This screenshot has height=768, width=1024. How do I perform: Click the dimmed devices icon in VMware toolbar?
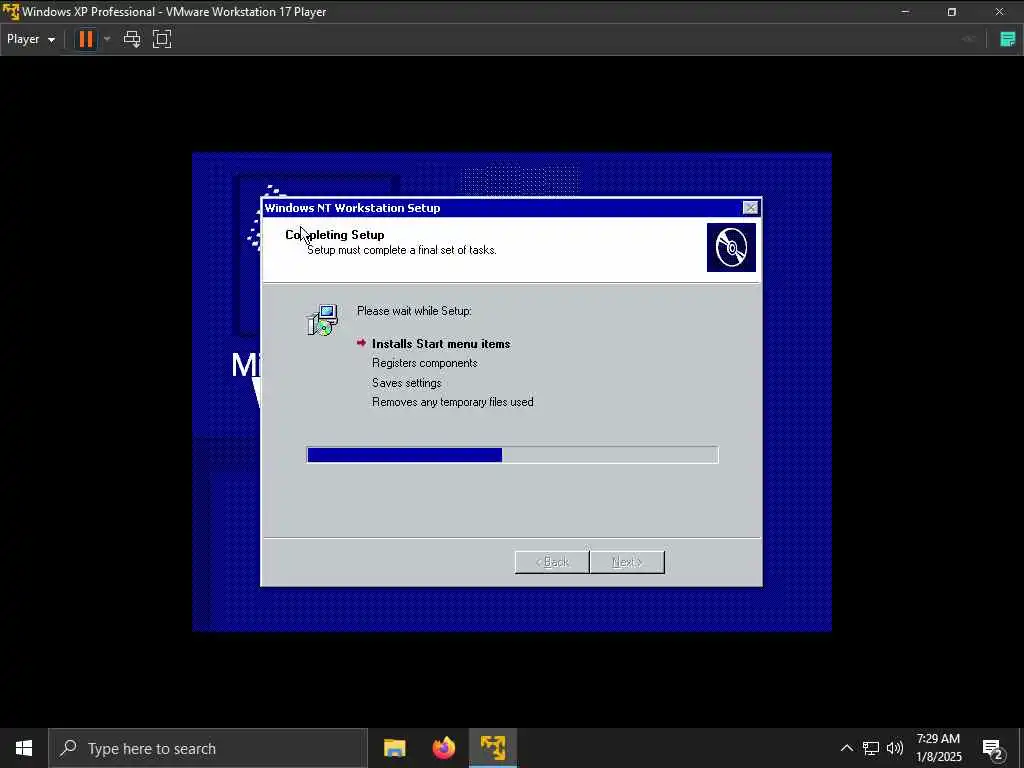968,39
